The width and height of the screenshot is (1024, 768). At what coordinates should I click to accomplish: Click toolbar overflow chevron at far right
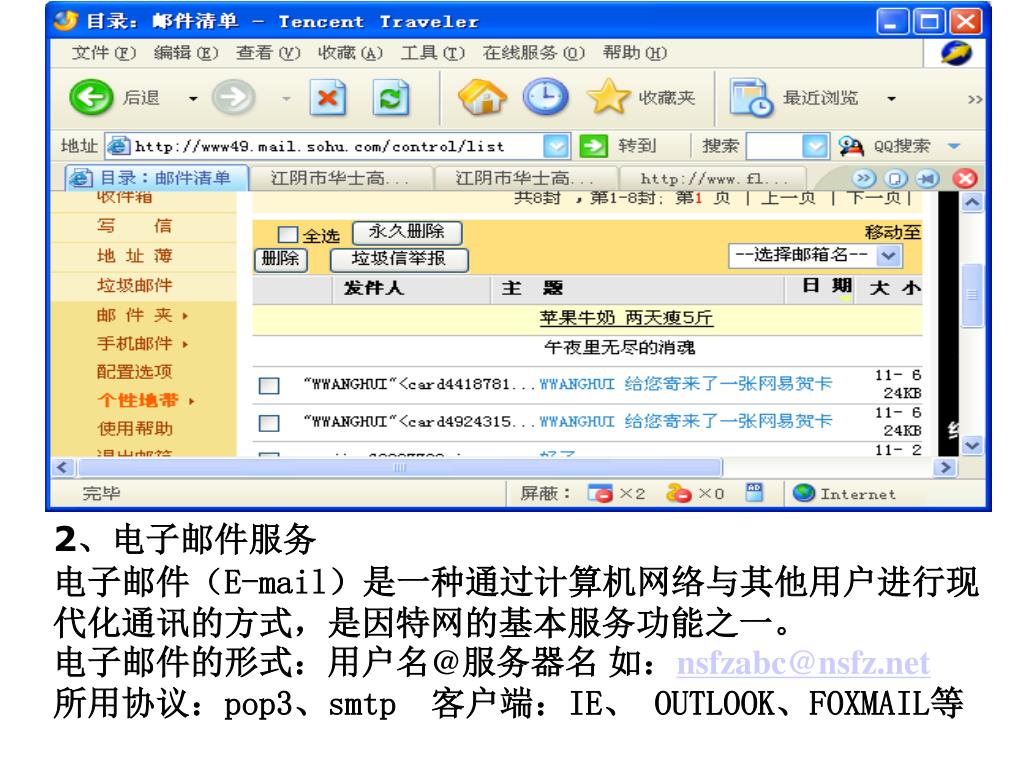tap(975, 99)
